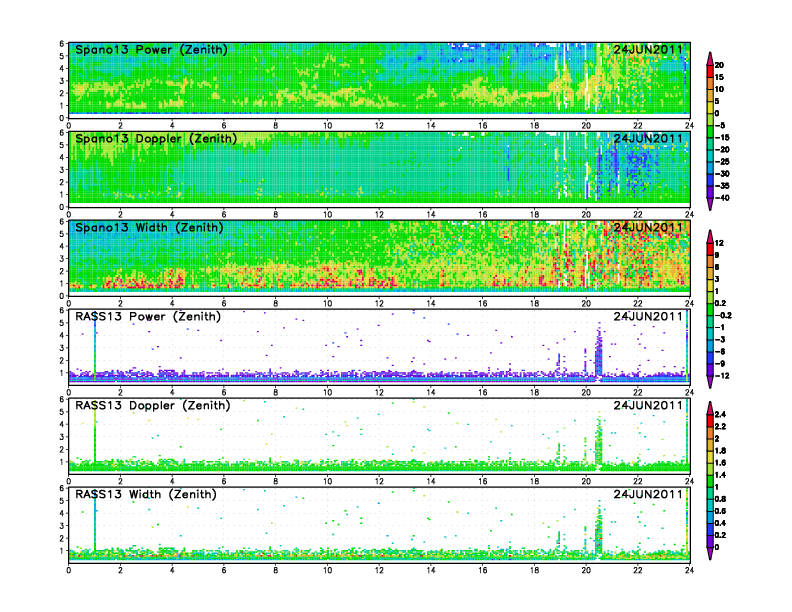Click the '-12' label on the middle colorbar
The height and width of the screenshot is (612, 792).
pyautogui.click(x=722, y=376)
